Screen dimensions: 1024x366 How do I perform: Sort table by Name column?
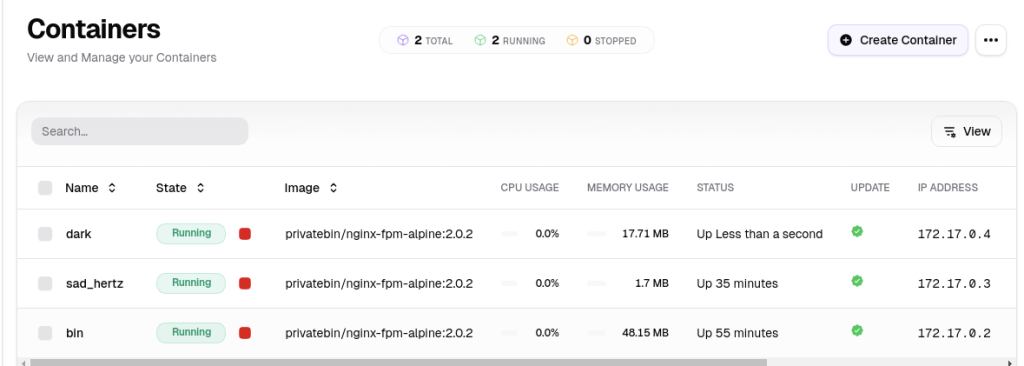[x=91, y=188]
